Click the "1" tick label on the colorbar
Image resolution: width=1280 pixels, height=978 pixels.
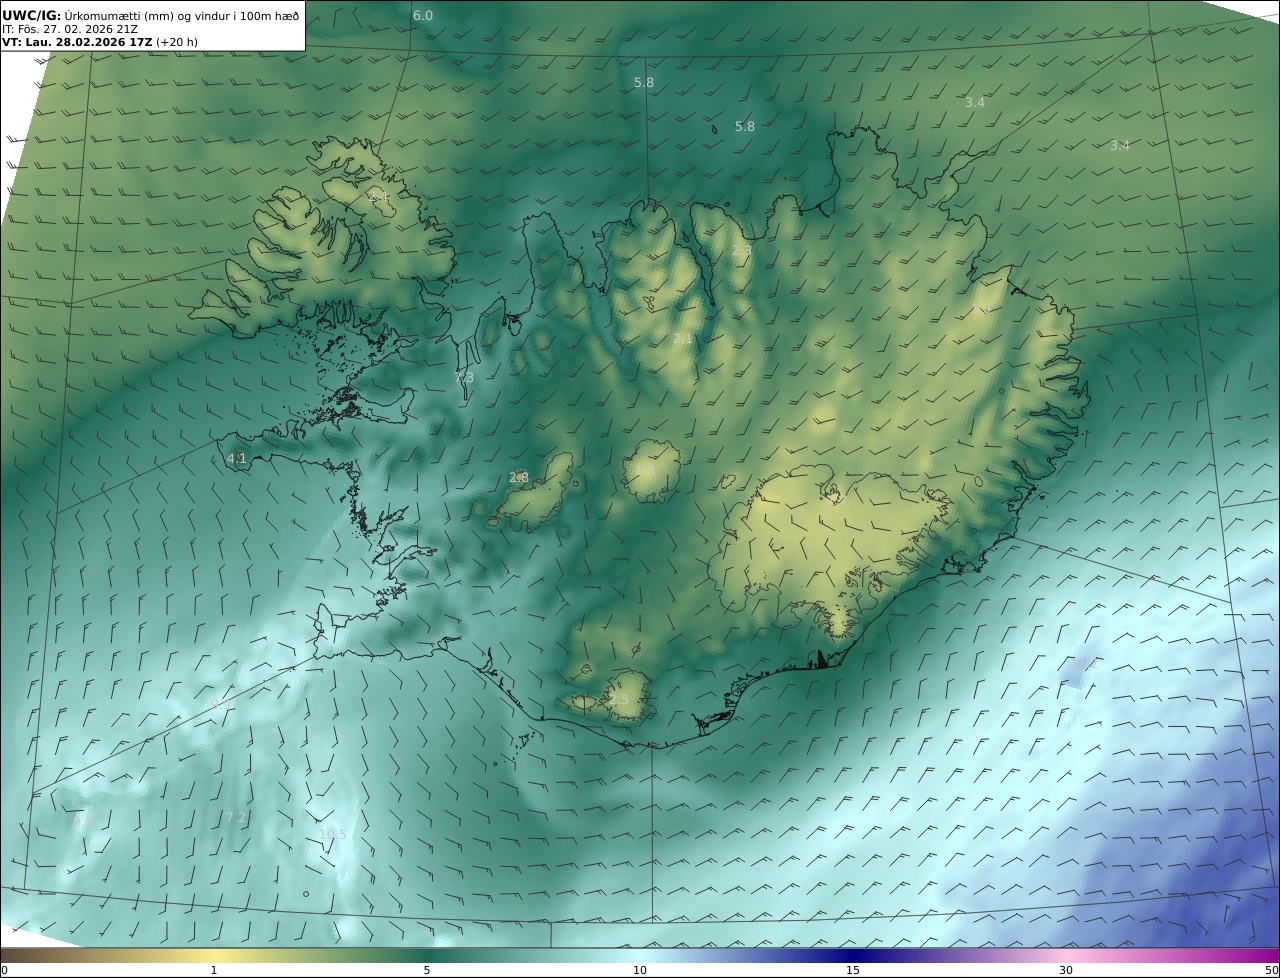pyautogui.click(x=214, y=970)
